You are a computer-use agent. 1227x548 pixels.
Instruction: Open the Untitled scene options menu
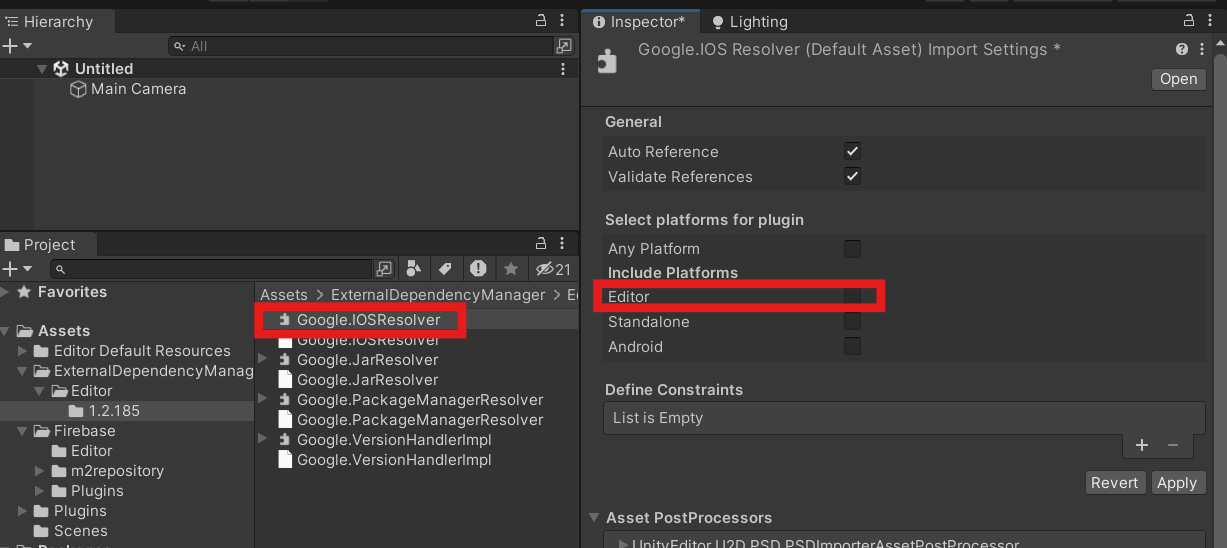pyautogui.click(x=564, y=69)
